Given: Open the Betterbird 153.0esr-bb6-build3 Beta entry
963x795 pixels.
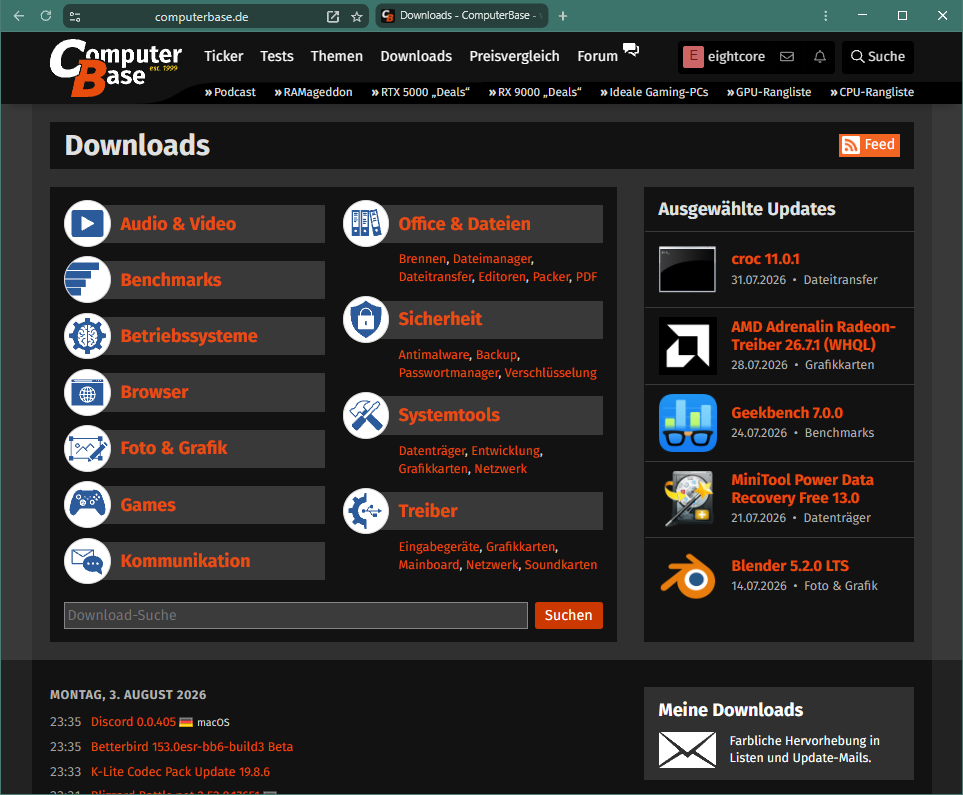Looking at the screenshot, I should pyautogui.click(x=192, y=746).
